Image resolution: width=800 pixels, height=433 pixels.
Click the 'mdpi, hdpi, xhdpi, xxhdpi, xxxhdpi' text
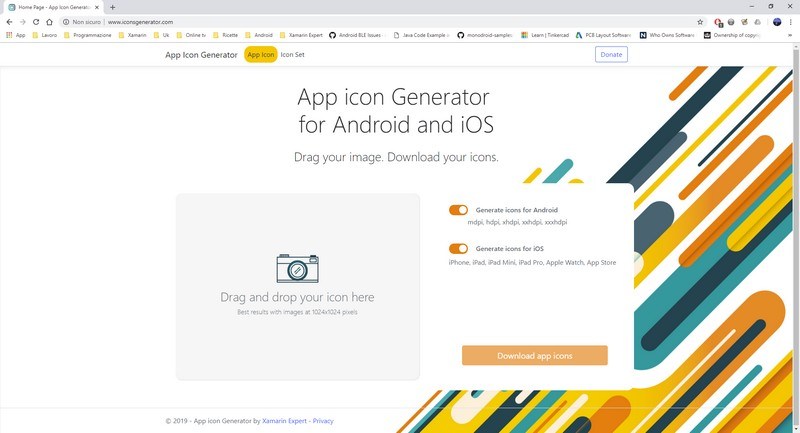517,222
